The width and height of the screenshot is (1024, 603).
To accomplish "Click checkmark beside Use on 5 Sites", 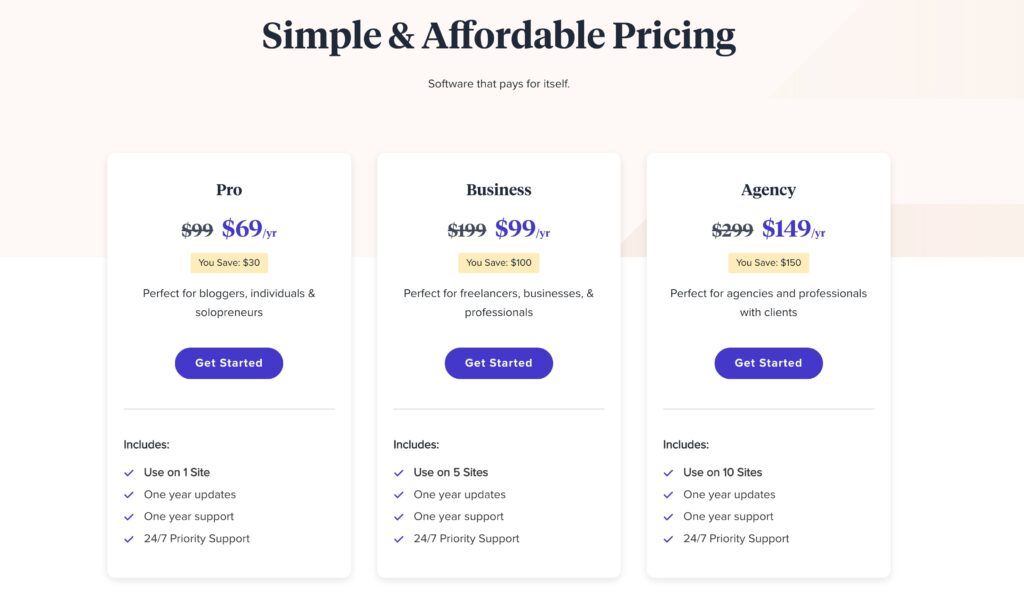I will click(x=398, y=473).
